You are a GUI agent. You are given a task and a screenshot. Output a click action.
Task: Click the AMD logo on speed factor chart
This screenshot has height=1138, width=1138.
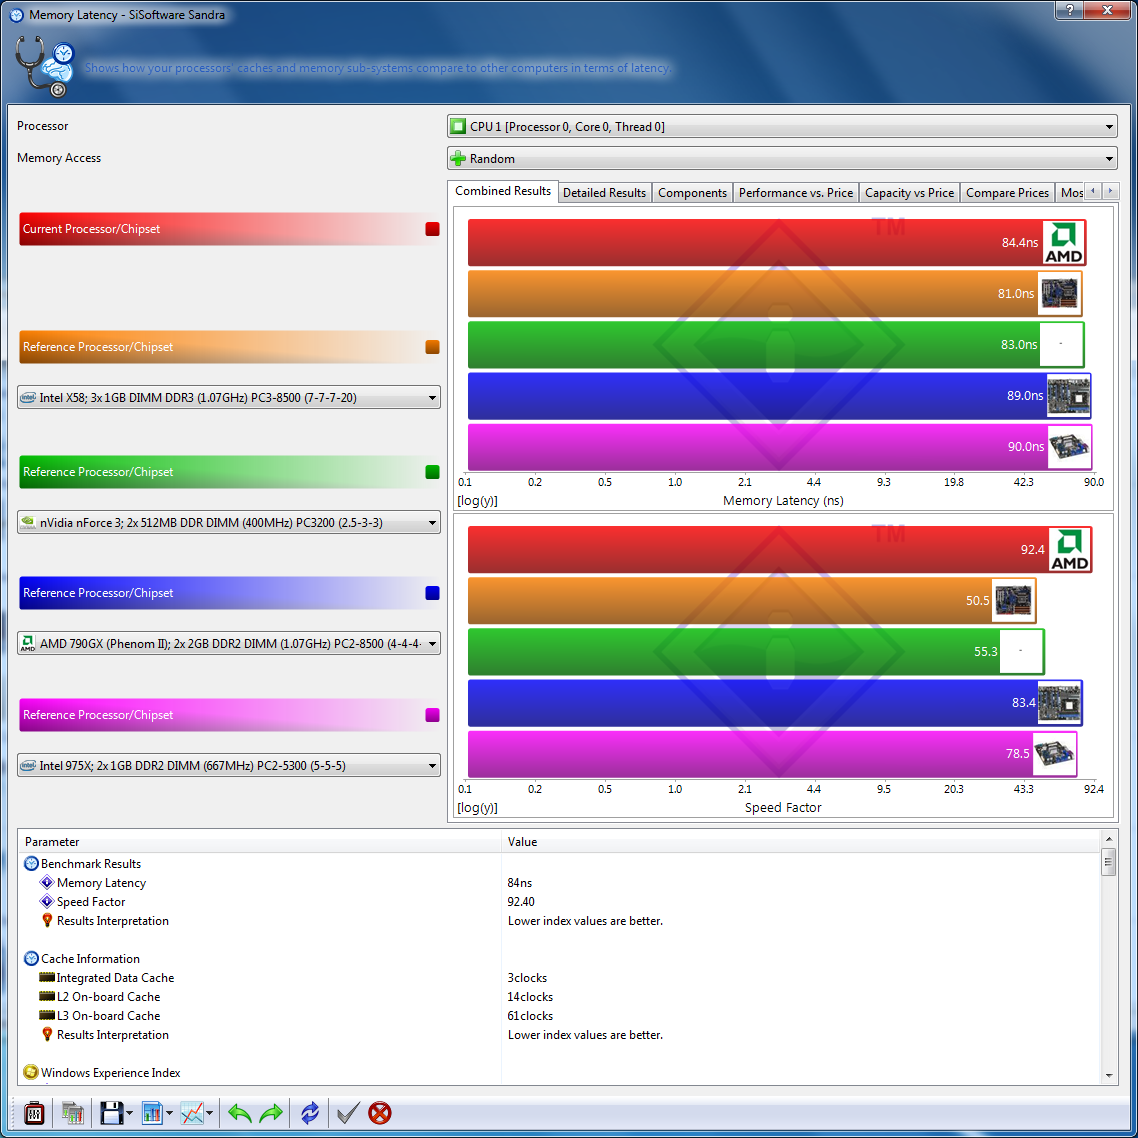(x=1069, y=549)
